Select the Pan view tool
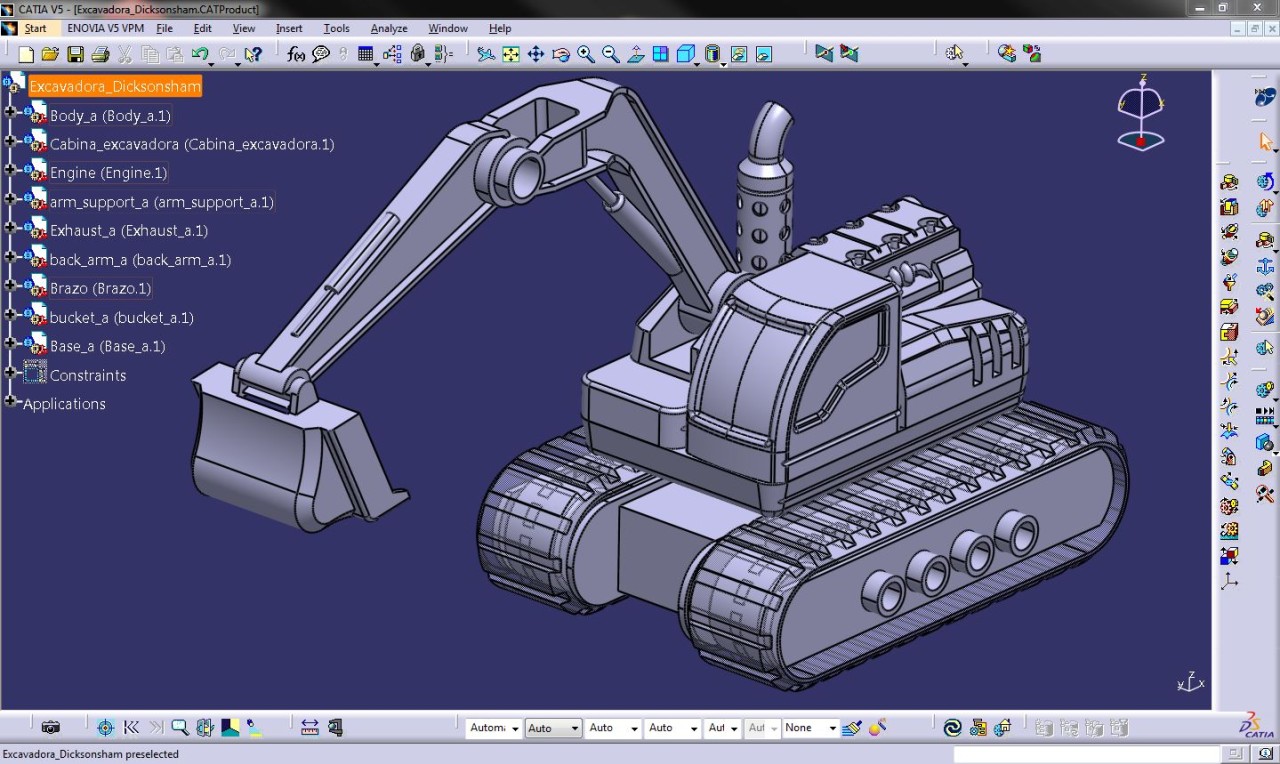Screen dimensions: 1280x764 pos(536,54)
